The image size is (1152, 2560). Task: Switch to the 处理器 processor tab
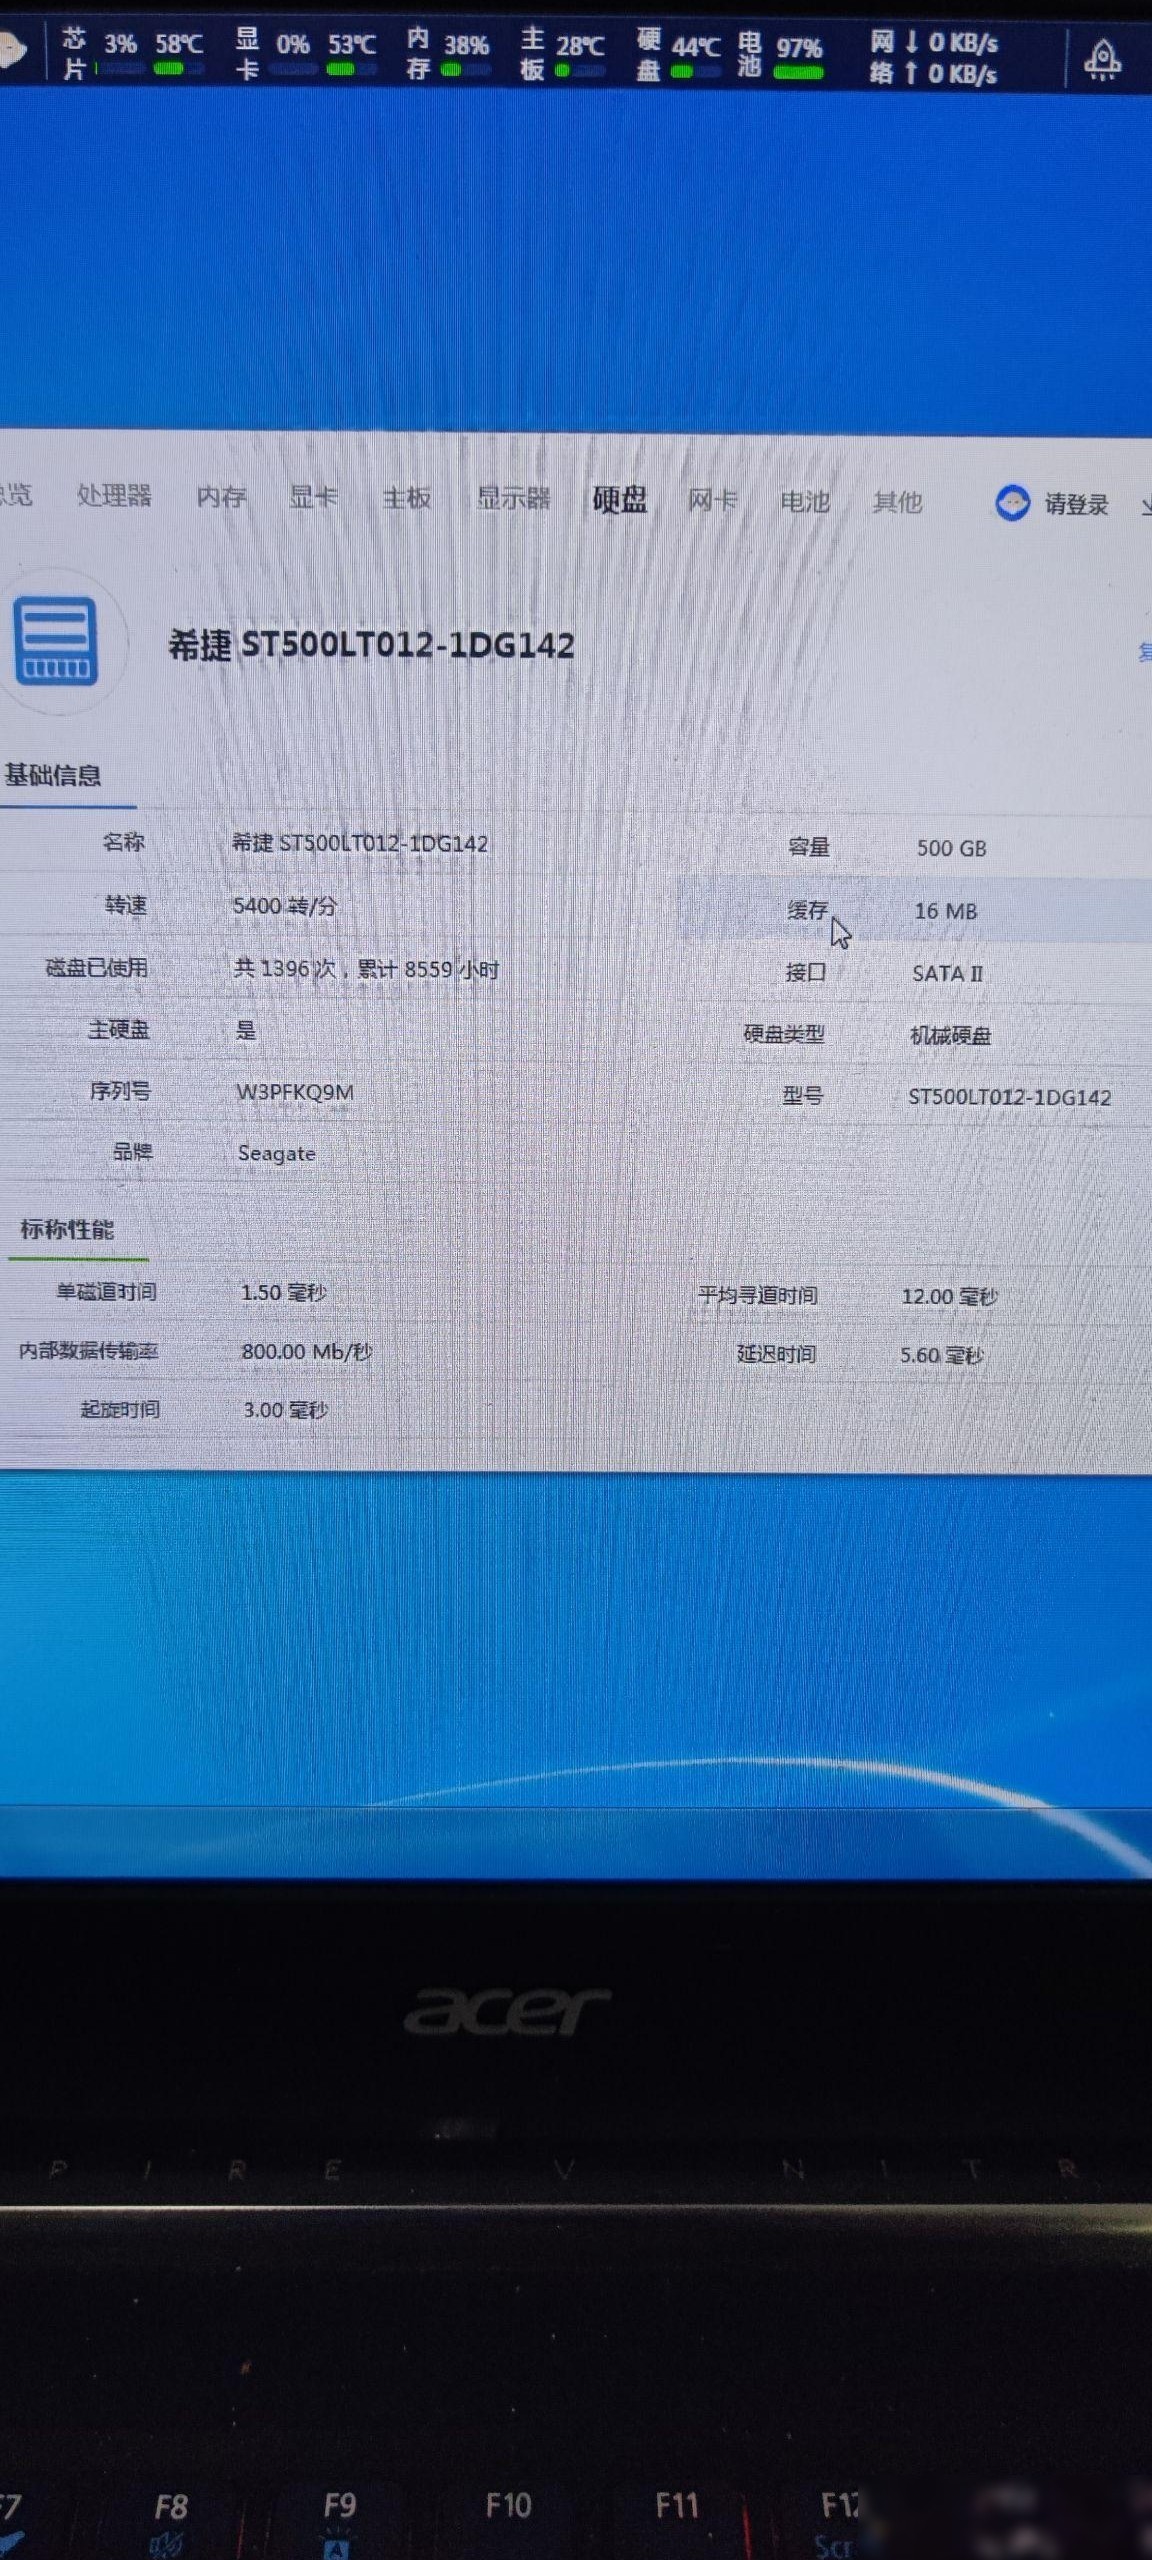tap(114, 495)
